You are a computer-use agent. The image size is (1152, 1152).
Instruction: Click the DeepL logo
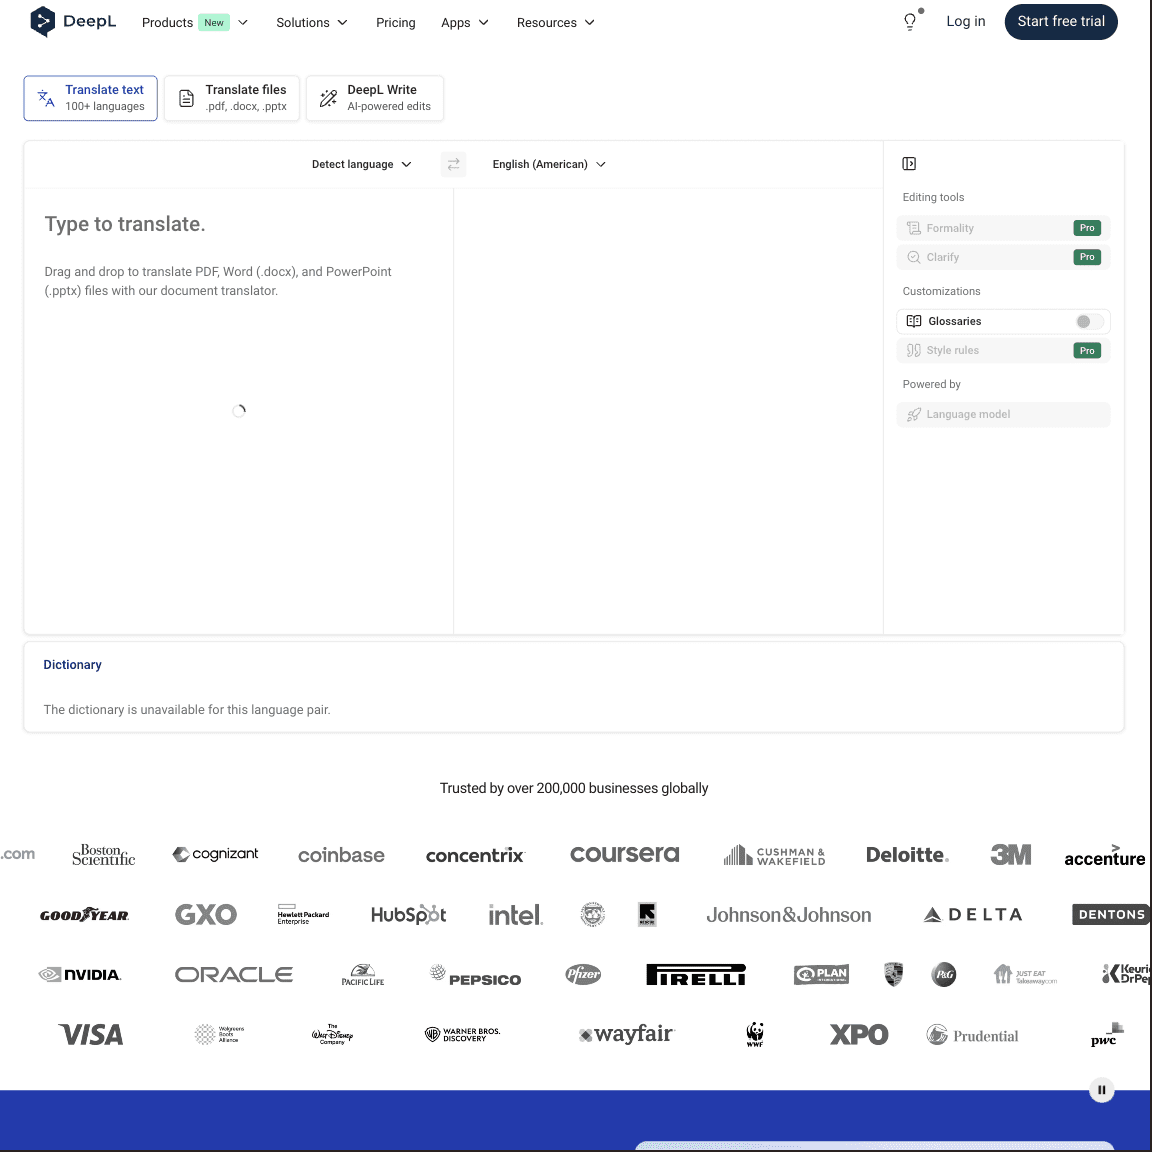tap(73, 21)
